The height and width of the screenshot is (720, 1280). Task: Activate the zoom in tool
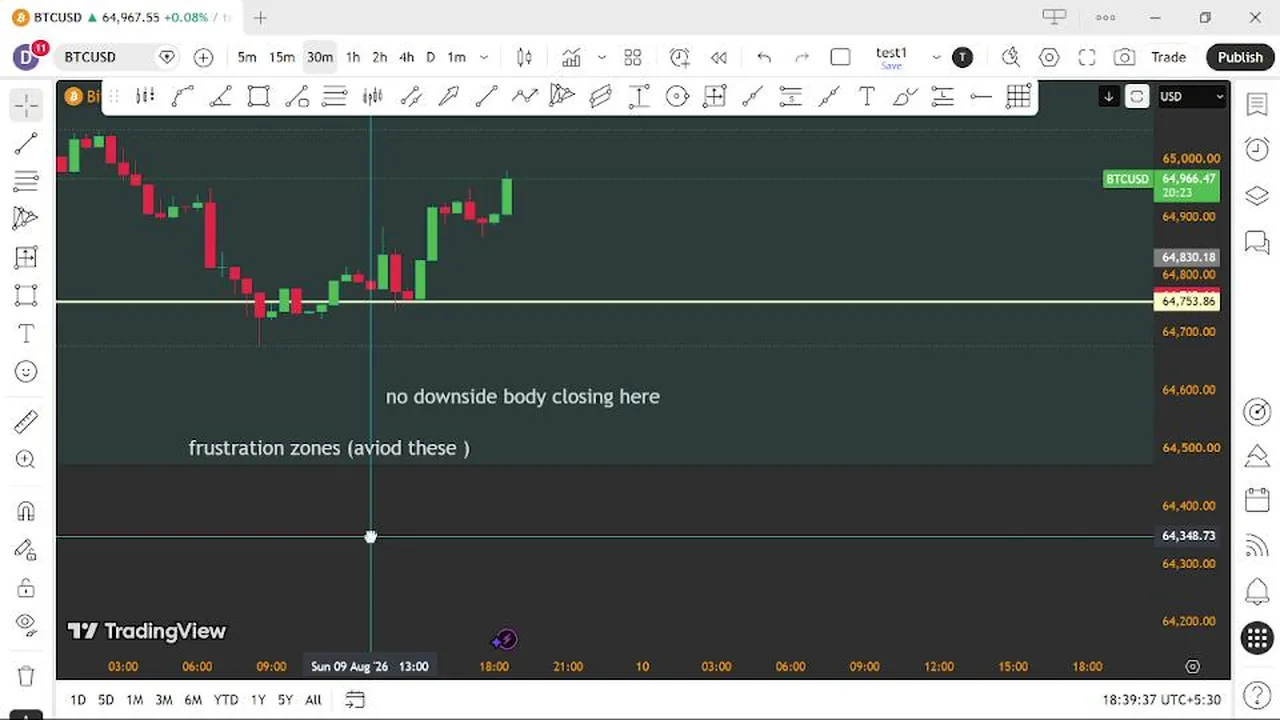pos(26,460)
